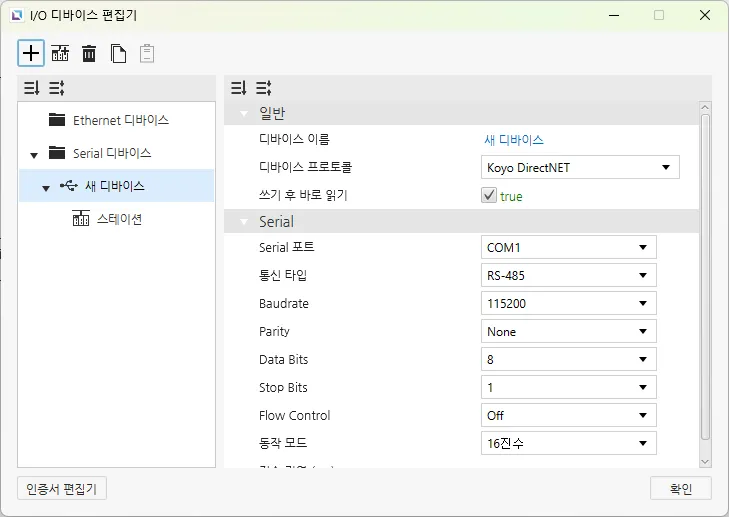Screen dimensions: 729x517
Task: Click the 확인 button
Action: coord(680,488)
